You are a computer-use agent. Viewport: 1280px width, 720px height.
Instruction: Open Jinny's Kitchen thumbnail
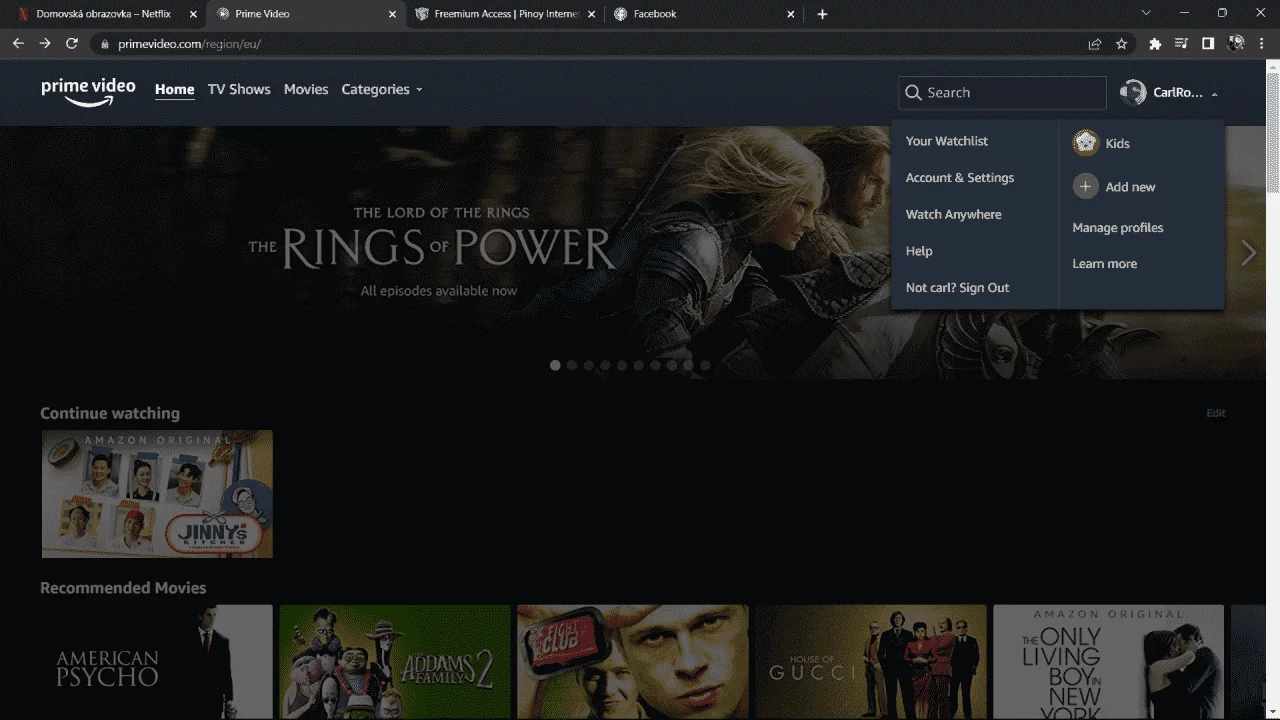pyautogui.click(x=157, y=494)
